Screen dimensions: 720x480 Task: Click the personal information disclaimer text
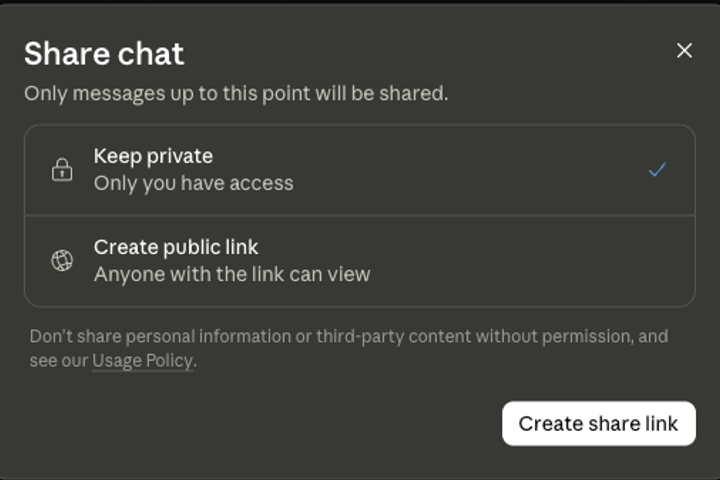(x=349, y=348)
